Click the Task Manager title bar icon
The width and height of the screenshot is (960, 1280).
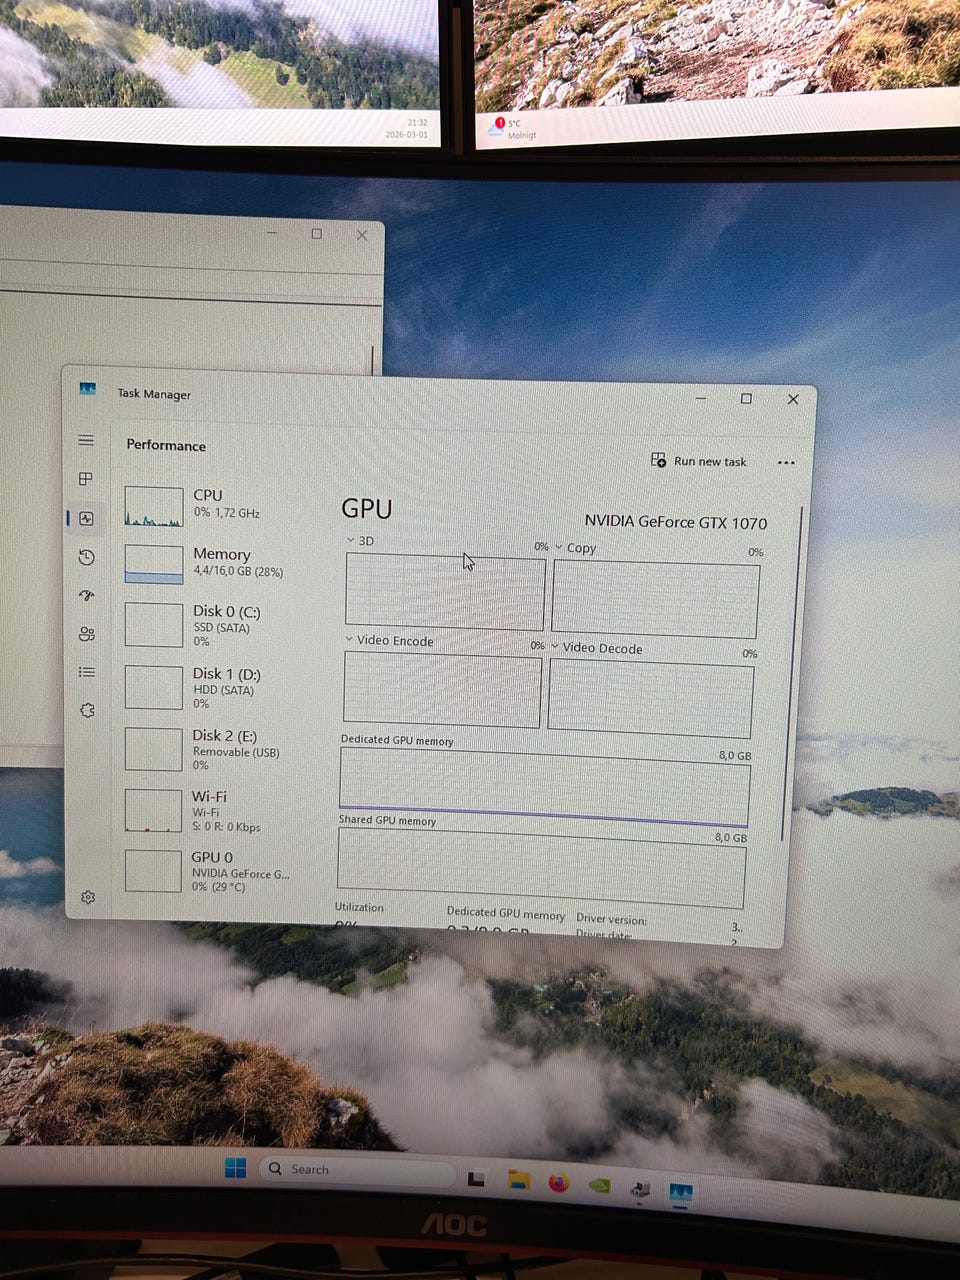[88, 389]
